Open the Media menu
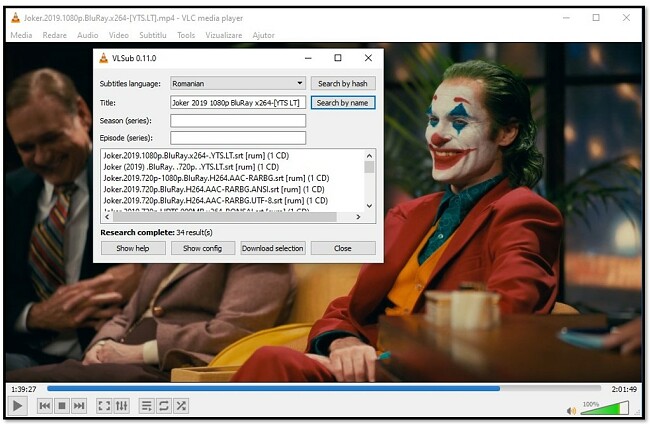Screen dimensions: 650x424 point(21,35)
